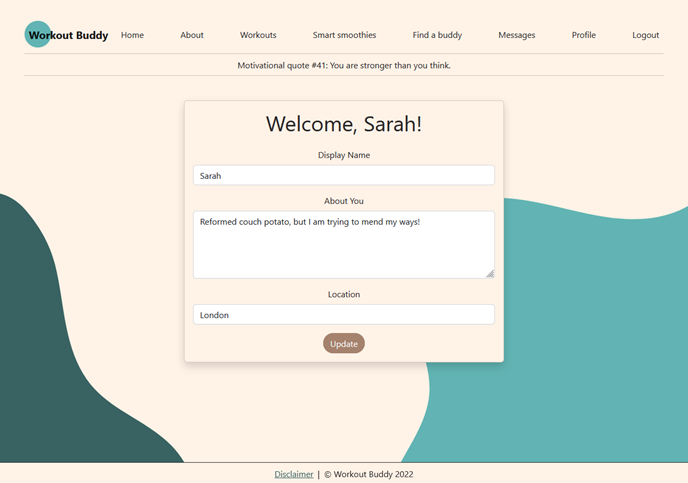Open Find a buddy page
The height and width of the screenshot is (483, 688).
[437, 35]
